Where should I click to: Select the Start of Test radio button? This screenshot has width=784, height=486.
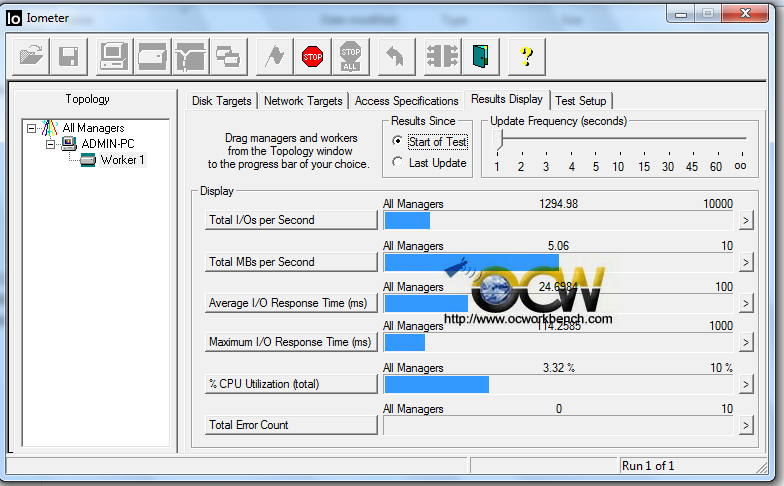[398, 141]
